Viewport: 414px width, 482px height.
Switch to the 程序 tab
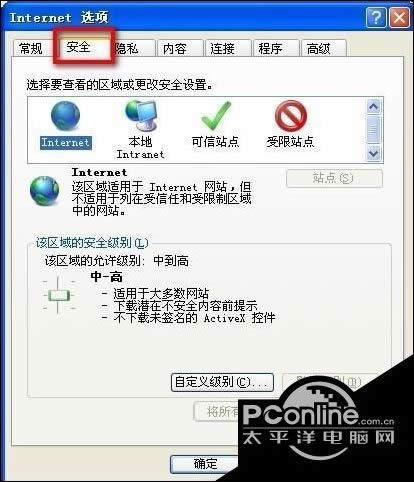(x=276, y=49)
